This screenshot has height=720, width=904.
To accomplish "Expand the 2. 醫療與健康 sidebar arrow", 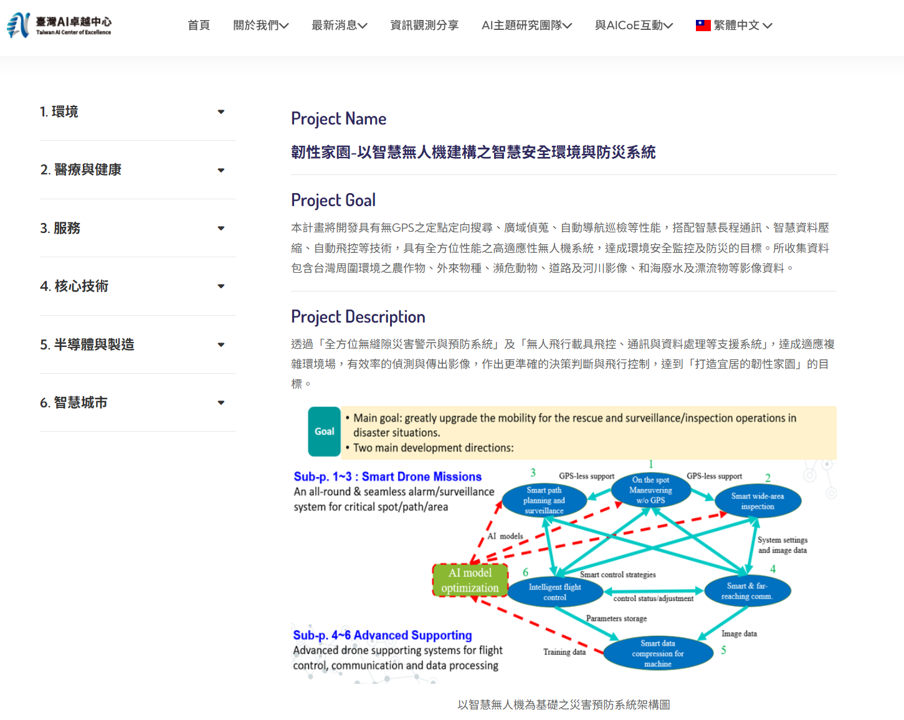I will (x=221, y=170).
